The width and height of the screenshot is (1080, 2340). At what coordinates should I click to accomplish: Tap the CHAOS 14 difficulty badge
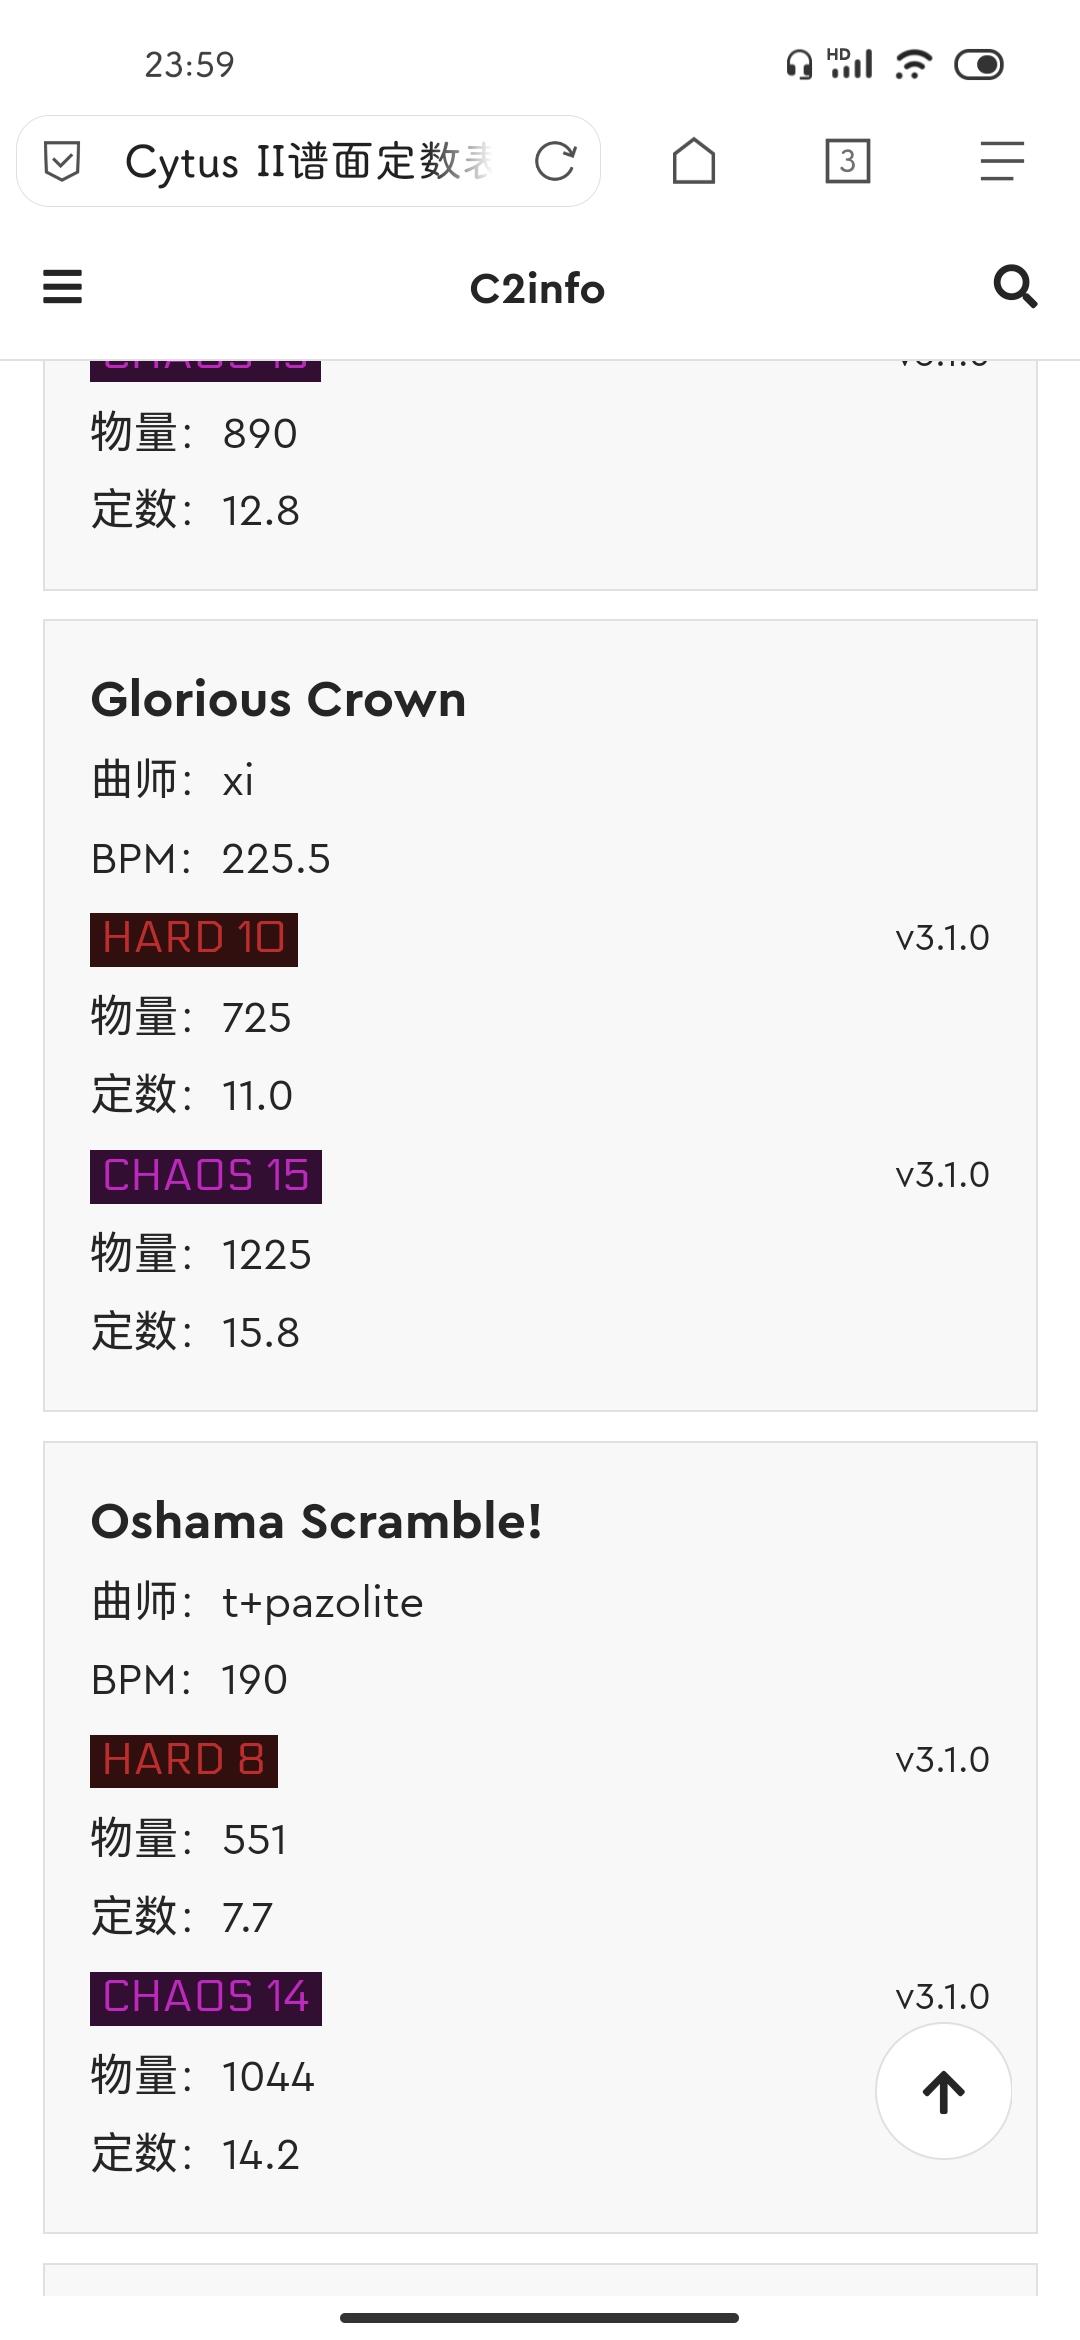click(x=206, y=1998)
